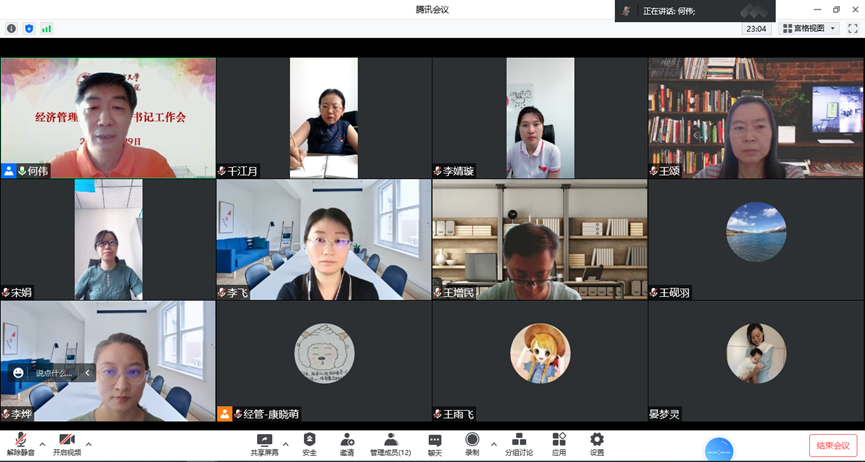865x462 pixels.
Task: Turn on camera with 开启视频 button
Action: pyautogui.click(x=67, y=444)
